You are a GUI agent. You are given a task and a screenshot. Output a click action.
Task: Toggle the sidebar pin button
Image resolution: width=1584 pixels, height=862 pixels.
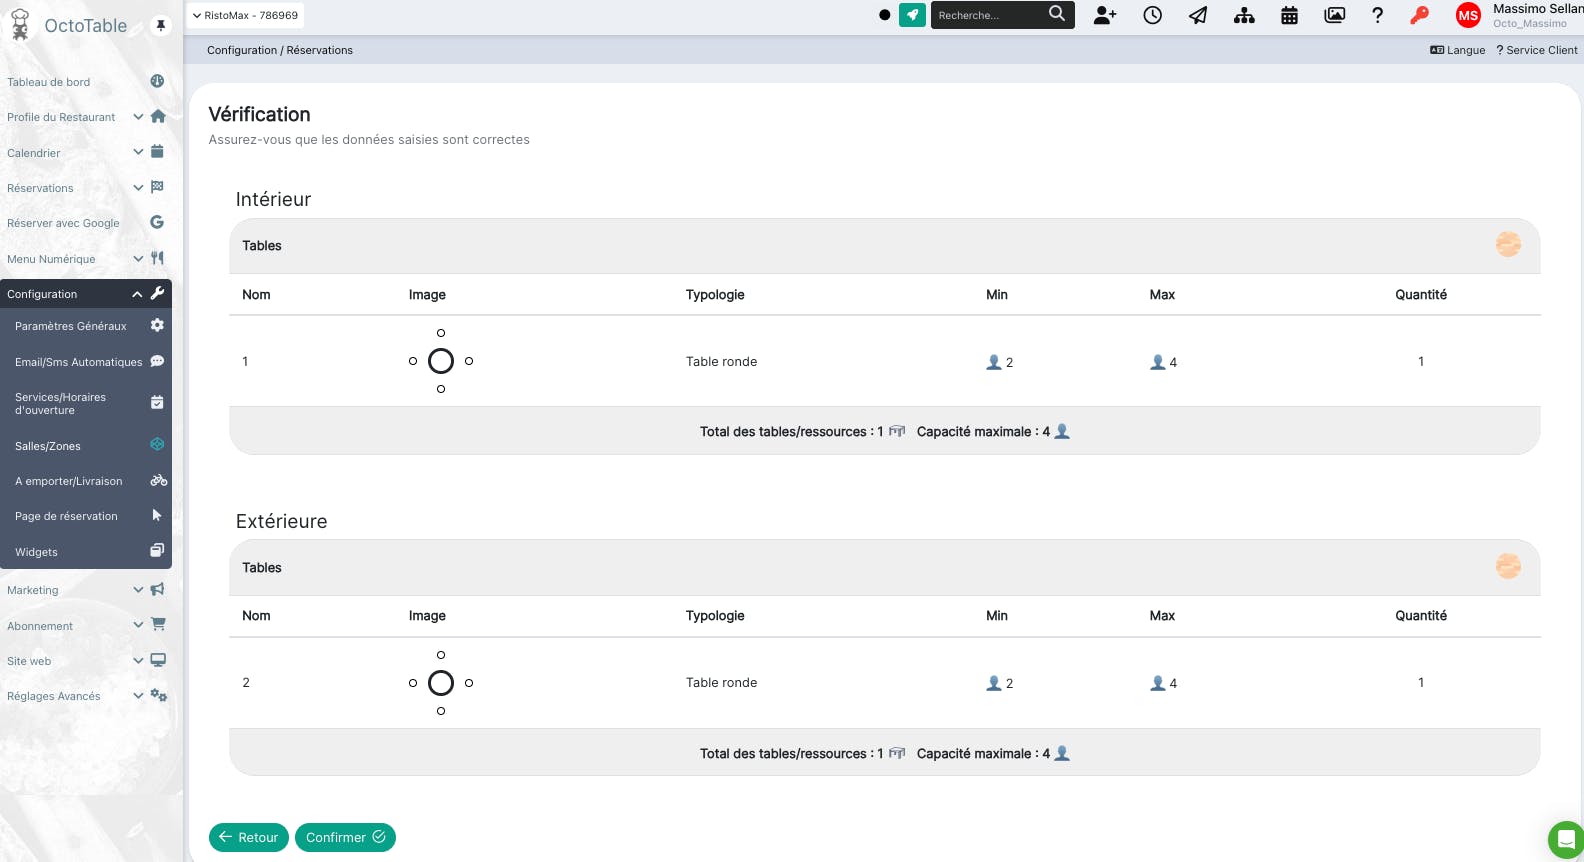(x=160, y=25)
